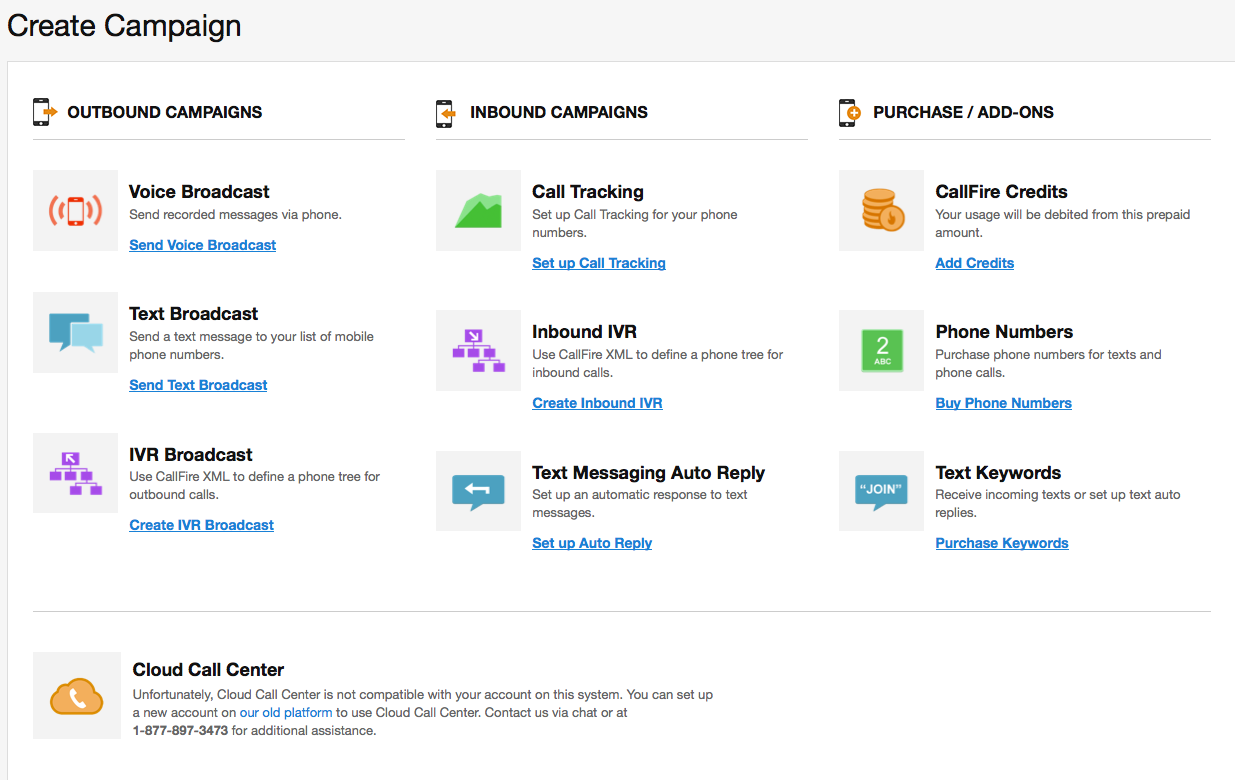Screen dimensions: 1235x780
Task: Click the Text Broadcast chat bubbles icon
Action: 75,331
